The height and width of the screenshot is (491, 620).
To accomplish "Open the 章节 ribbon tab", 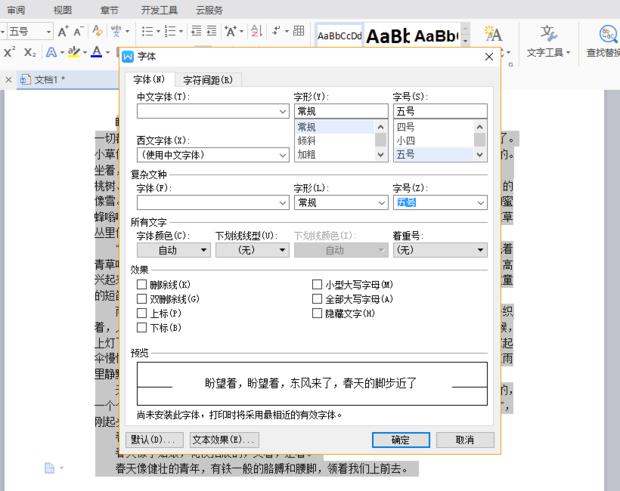I will [x=109, y=10].
